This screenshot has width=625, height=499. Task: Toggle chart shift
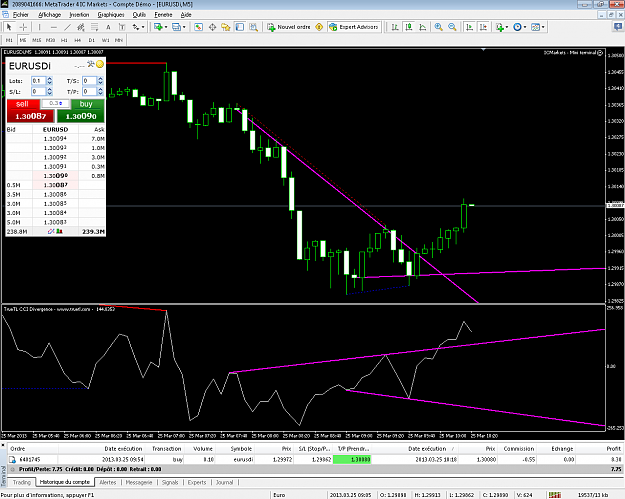pos(483,27)
